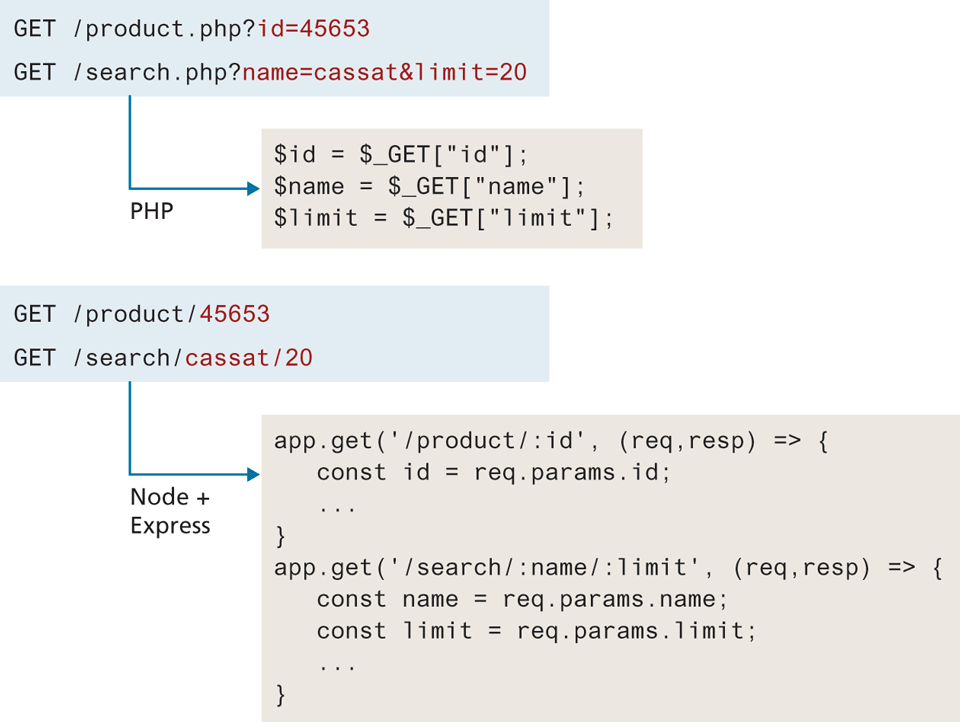960x722 pixels.
Task: Select the $limit = $_GET["limit"] code line
Action: pos(443,218)
